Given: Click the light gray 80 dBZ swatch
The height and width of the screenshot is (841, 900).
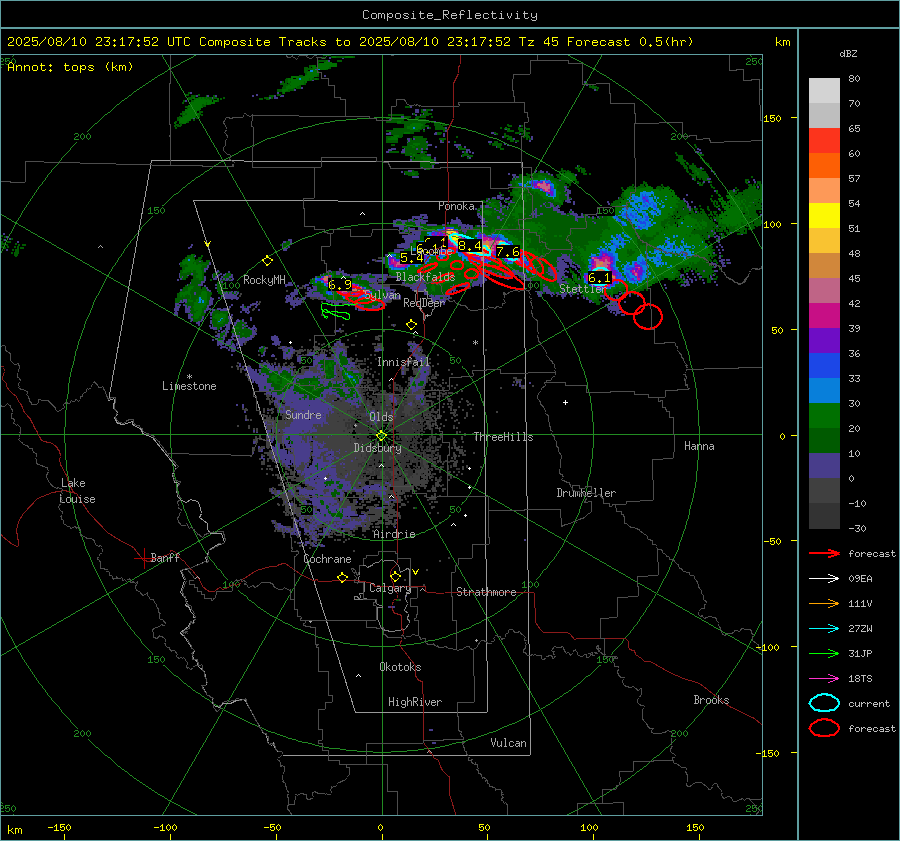Looking at the screenshot, I should 824,90.
